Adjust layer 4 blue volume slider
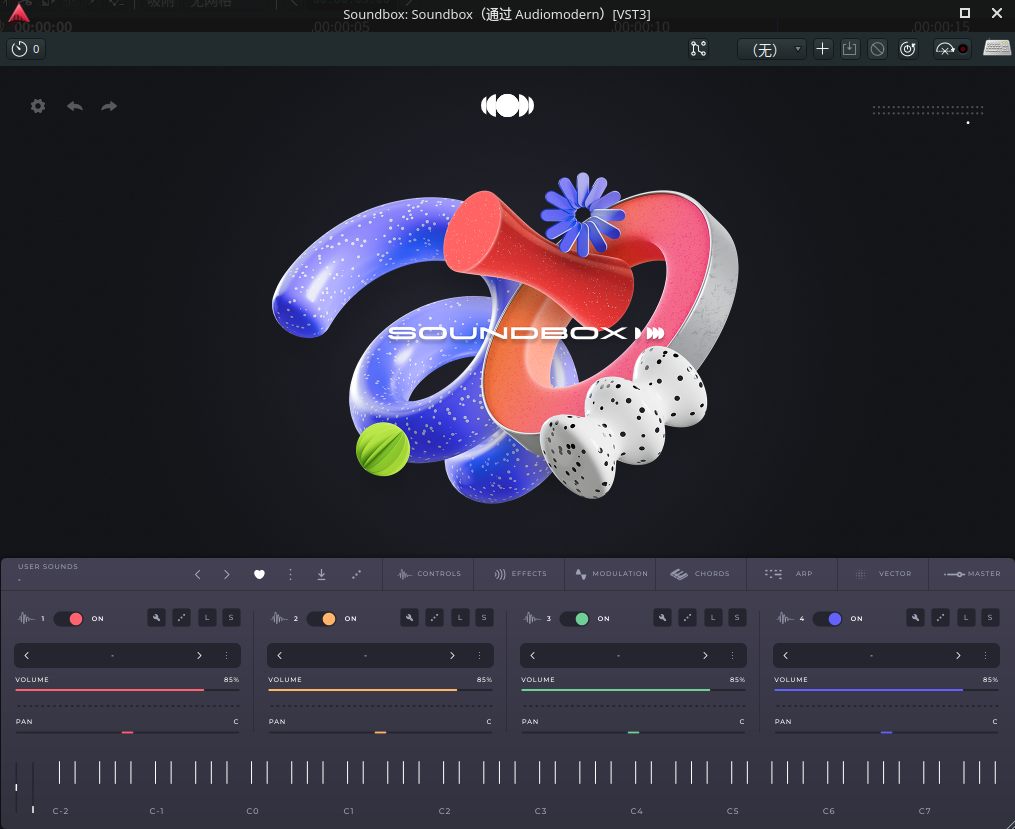 coord(886,690)
